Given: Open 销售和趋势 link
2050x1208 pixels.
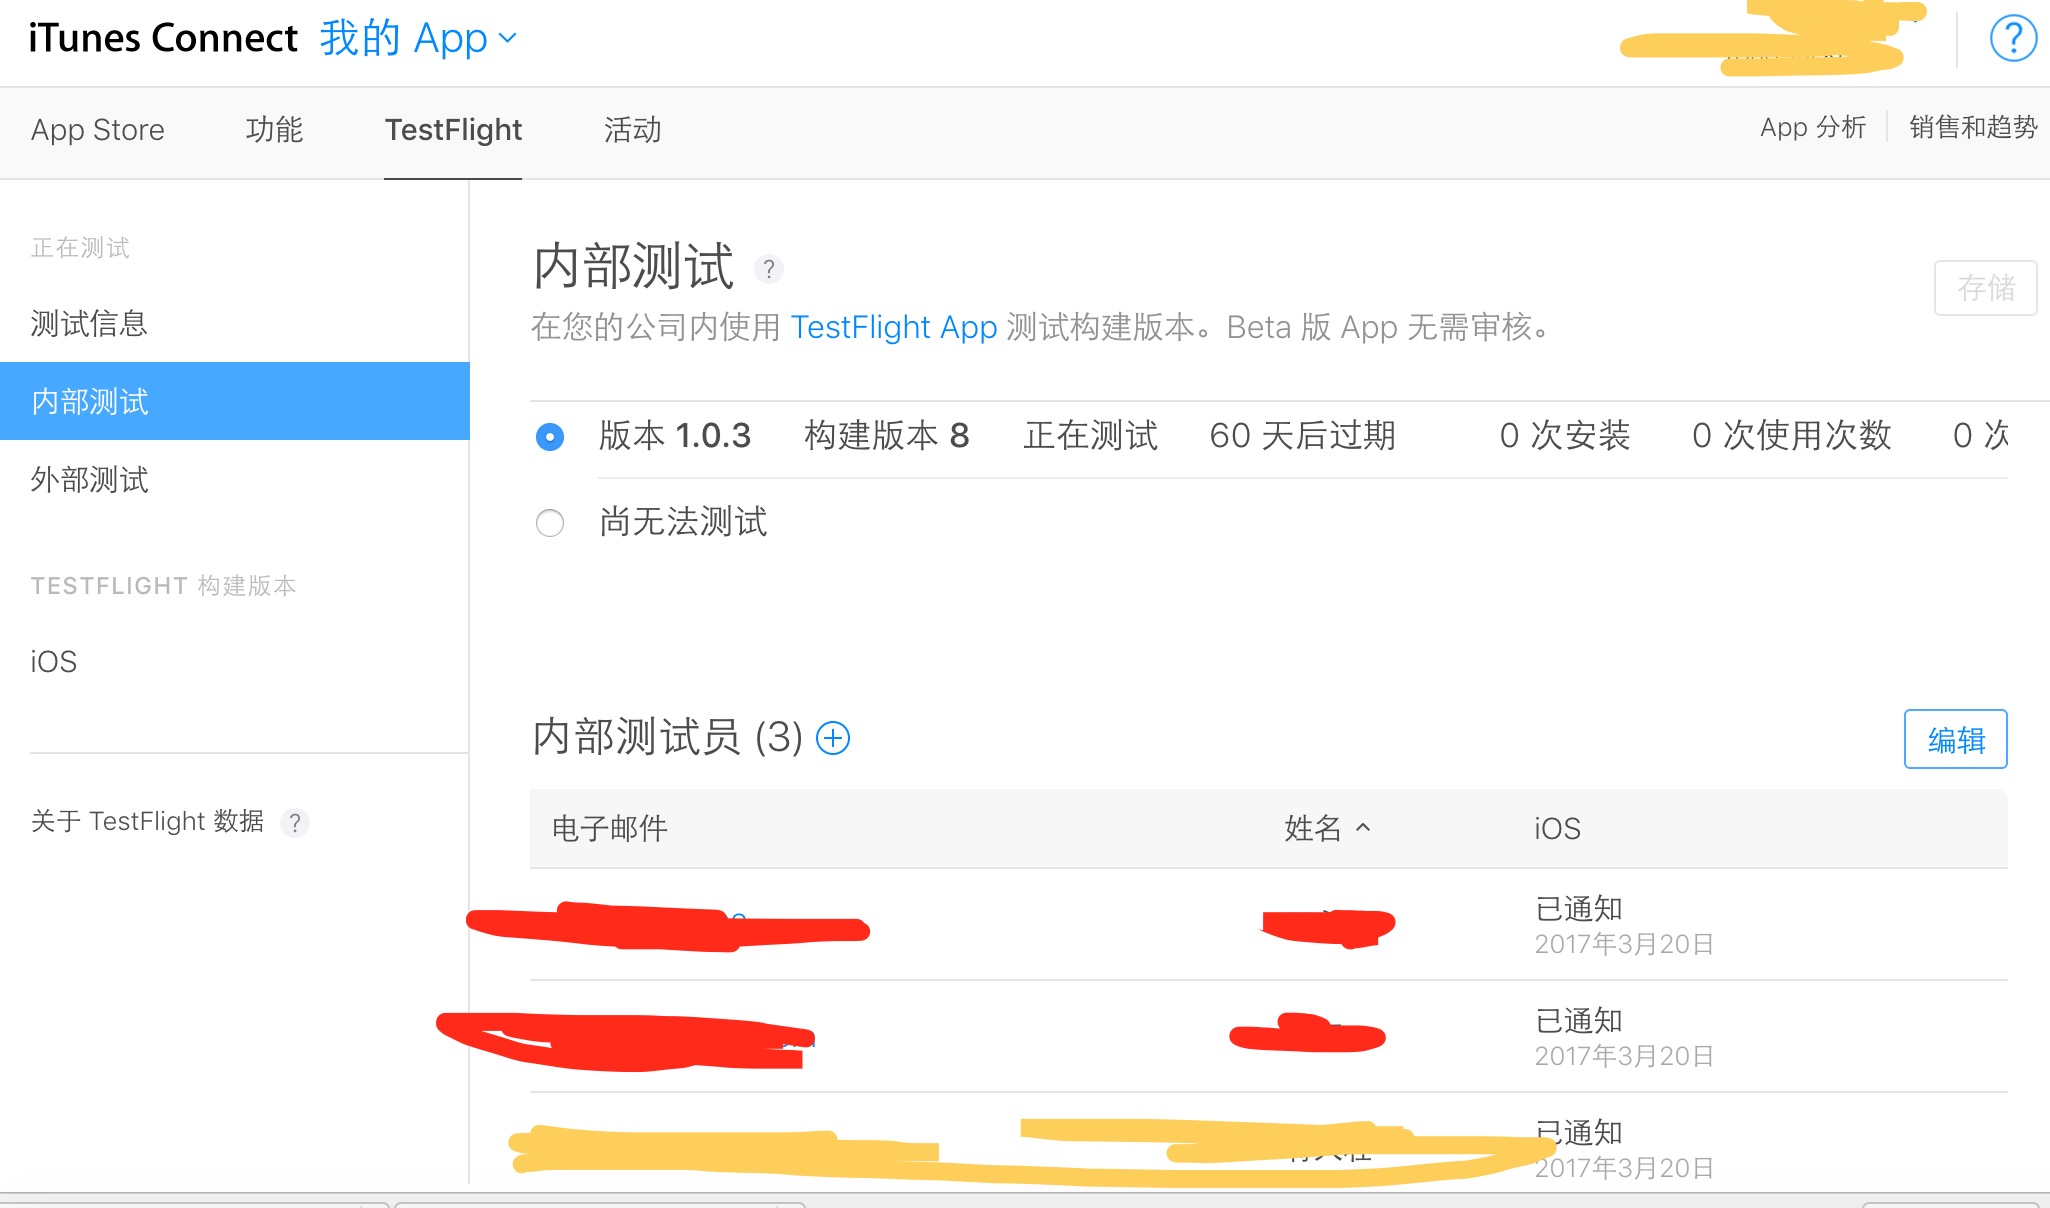Looking at the screenshot, I should pos(1972,128).
